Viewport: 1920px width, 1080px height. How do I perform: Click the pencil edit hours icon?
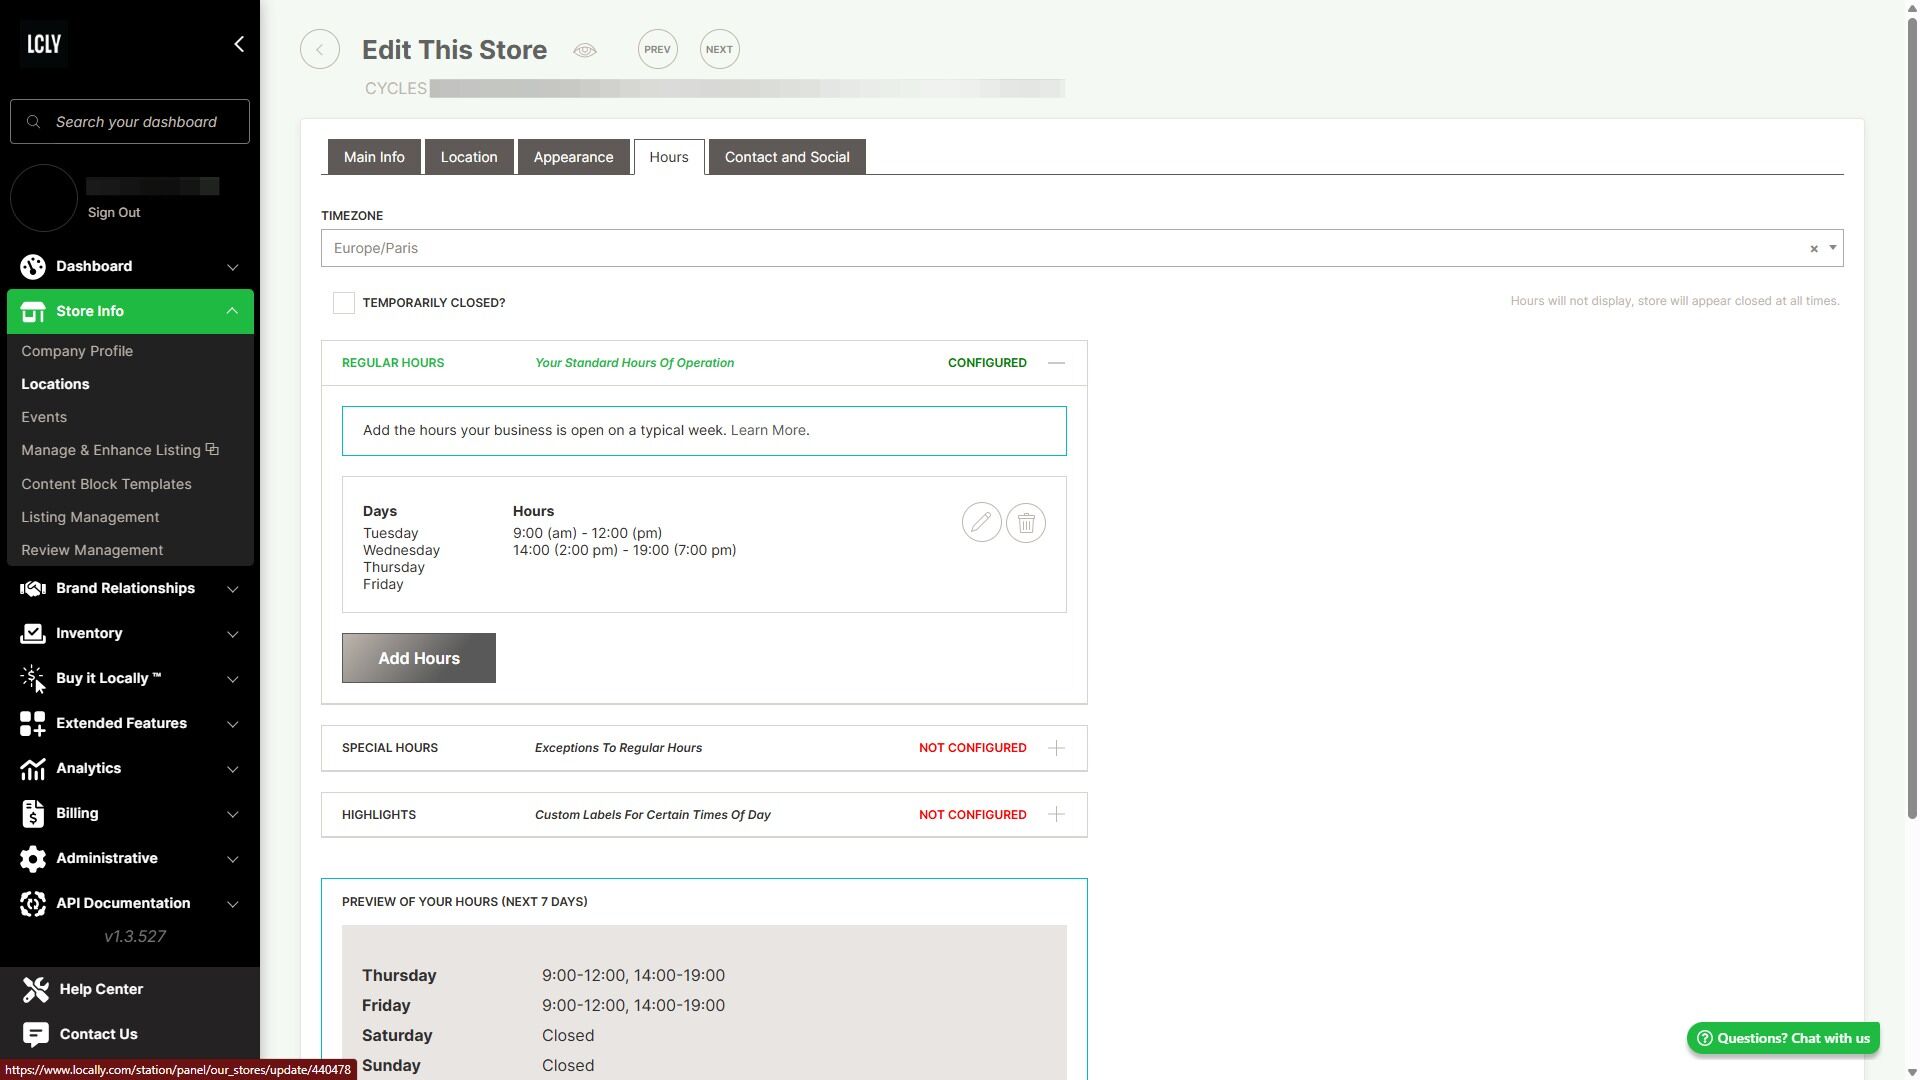click(981, 523)
